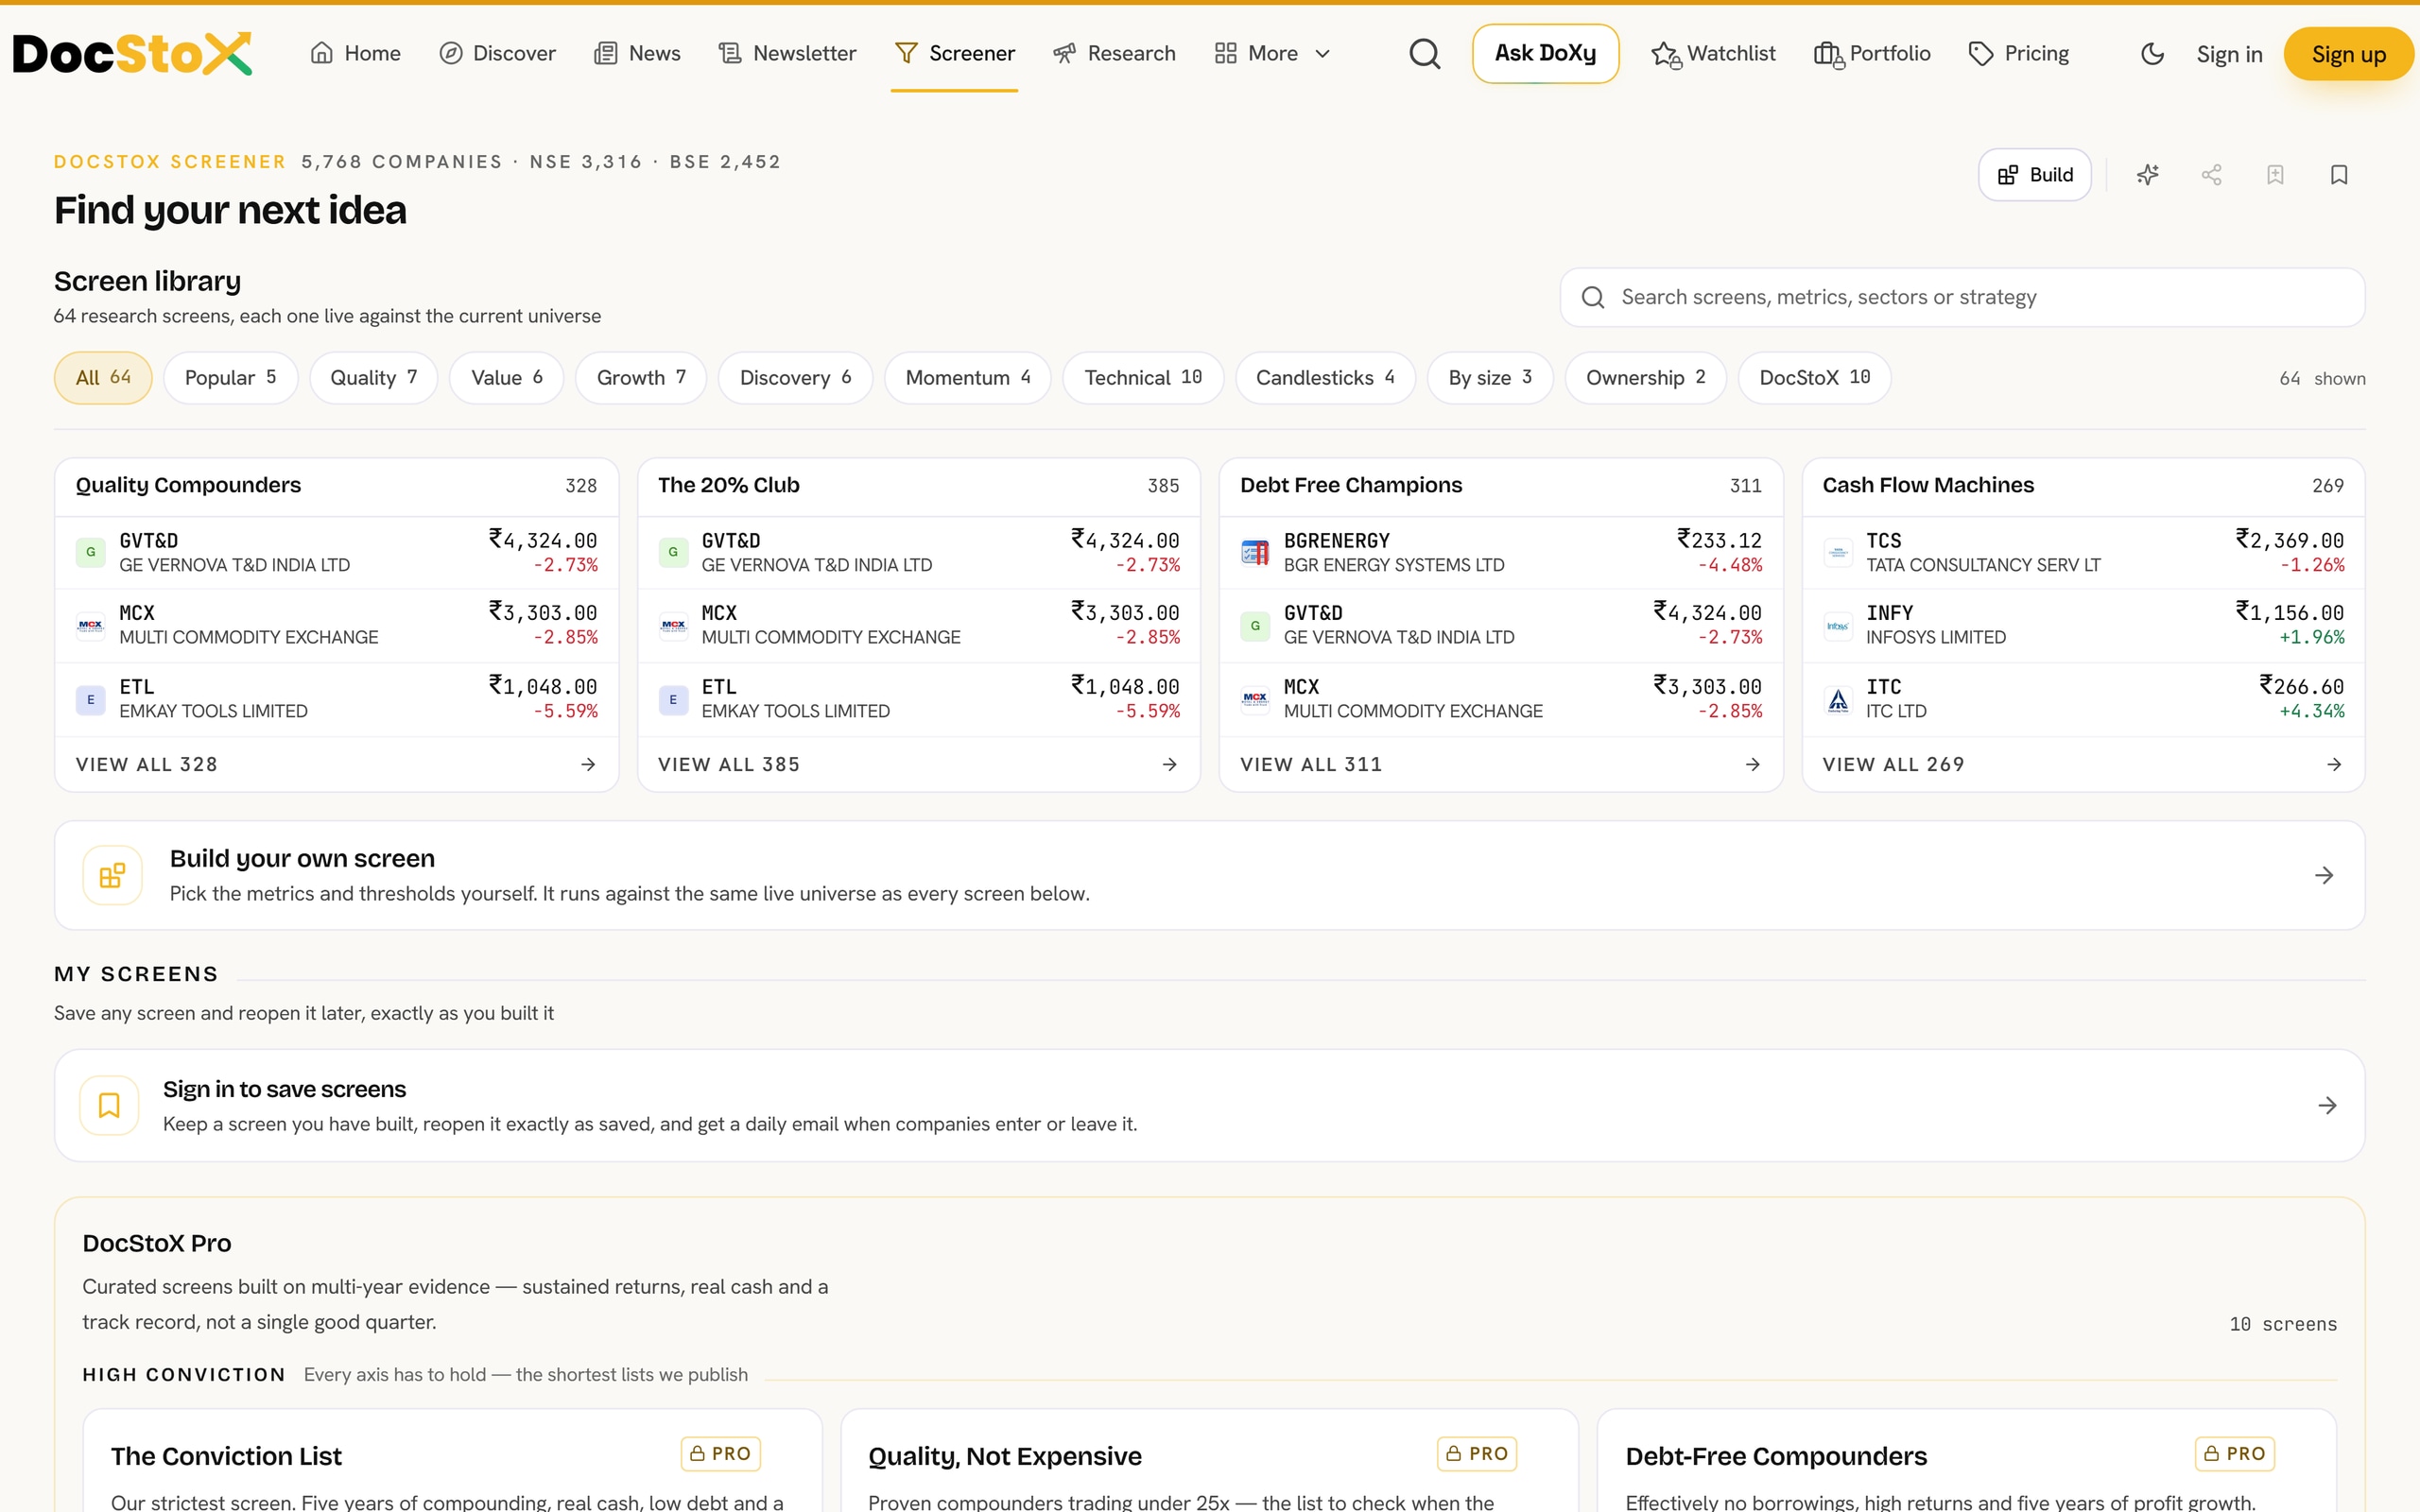The image size is (2420, 1512).
Task: Click the add-bookmark plus icon
Action: pos(2275,175)
